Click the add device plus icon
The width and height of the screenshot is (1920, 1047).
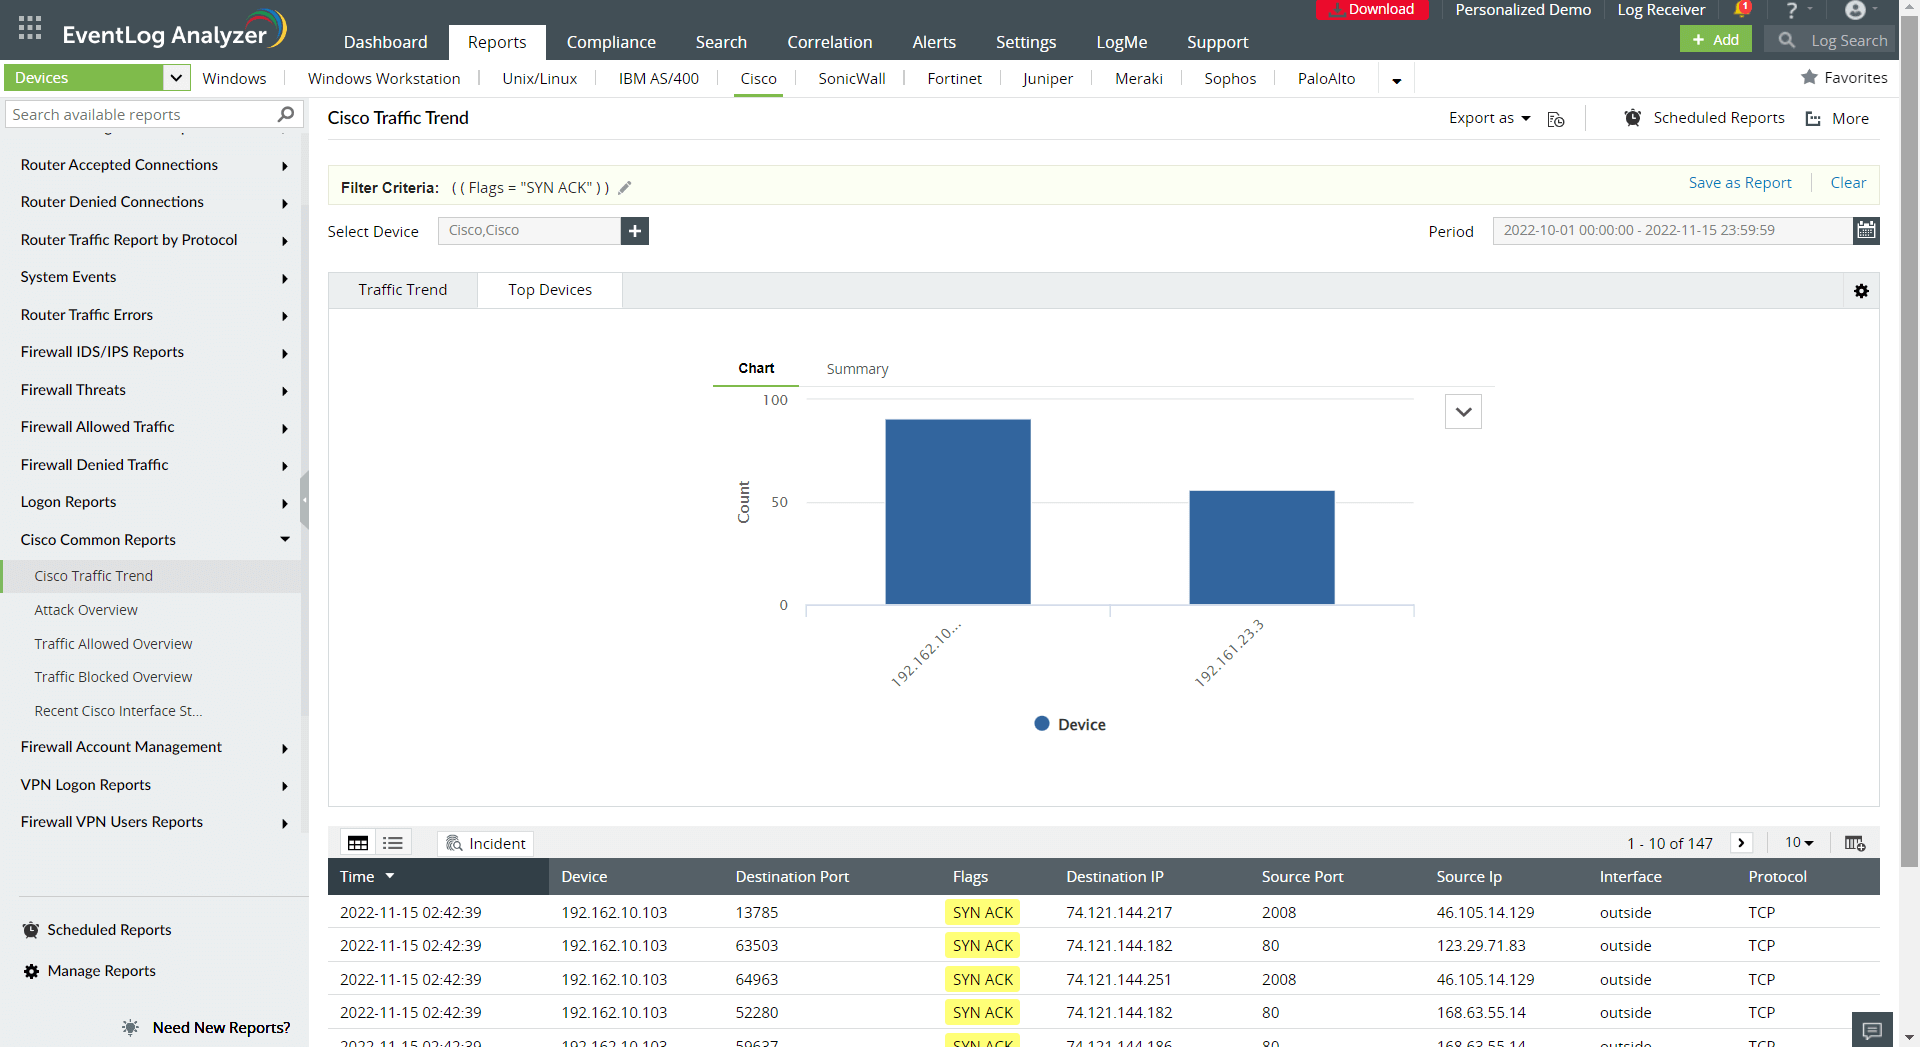pos(635,231)
